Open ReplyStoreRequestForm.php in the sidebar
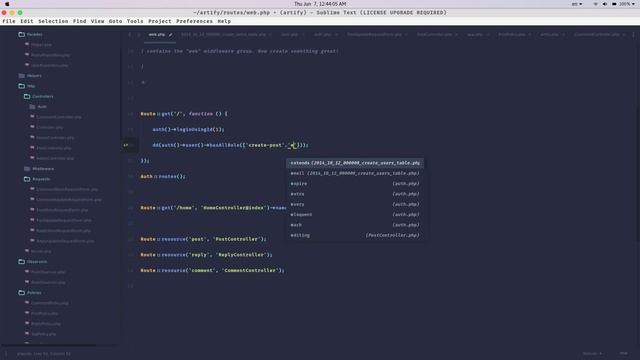This screenshot has height=360, width=640. [64, 231]
